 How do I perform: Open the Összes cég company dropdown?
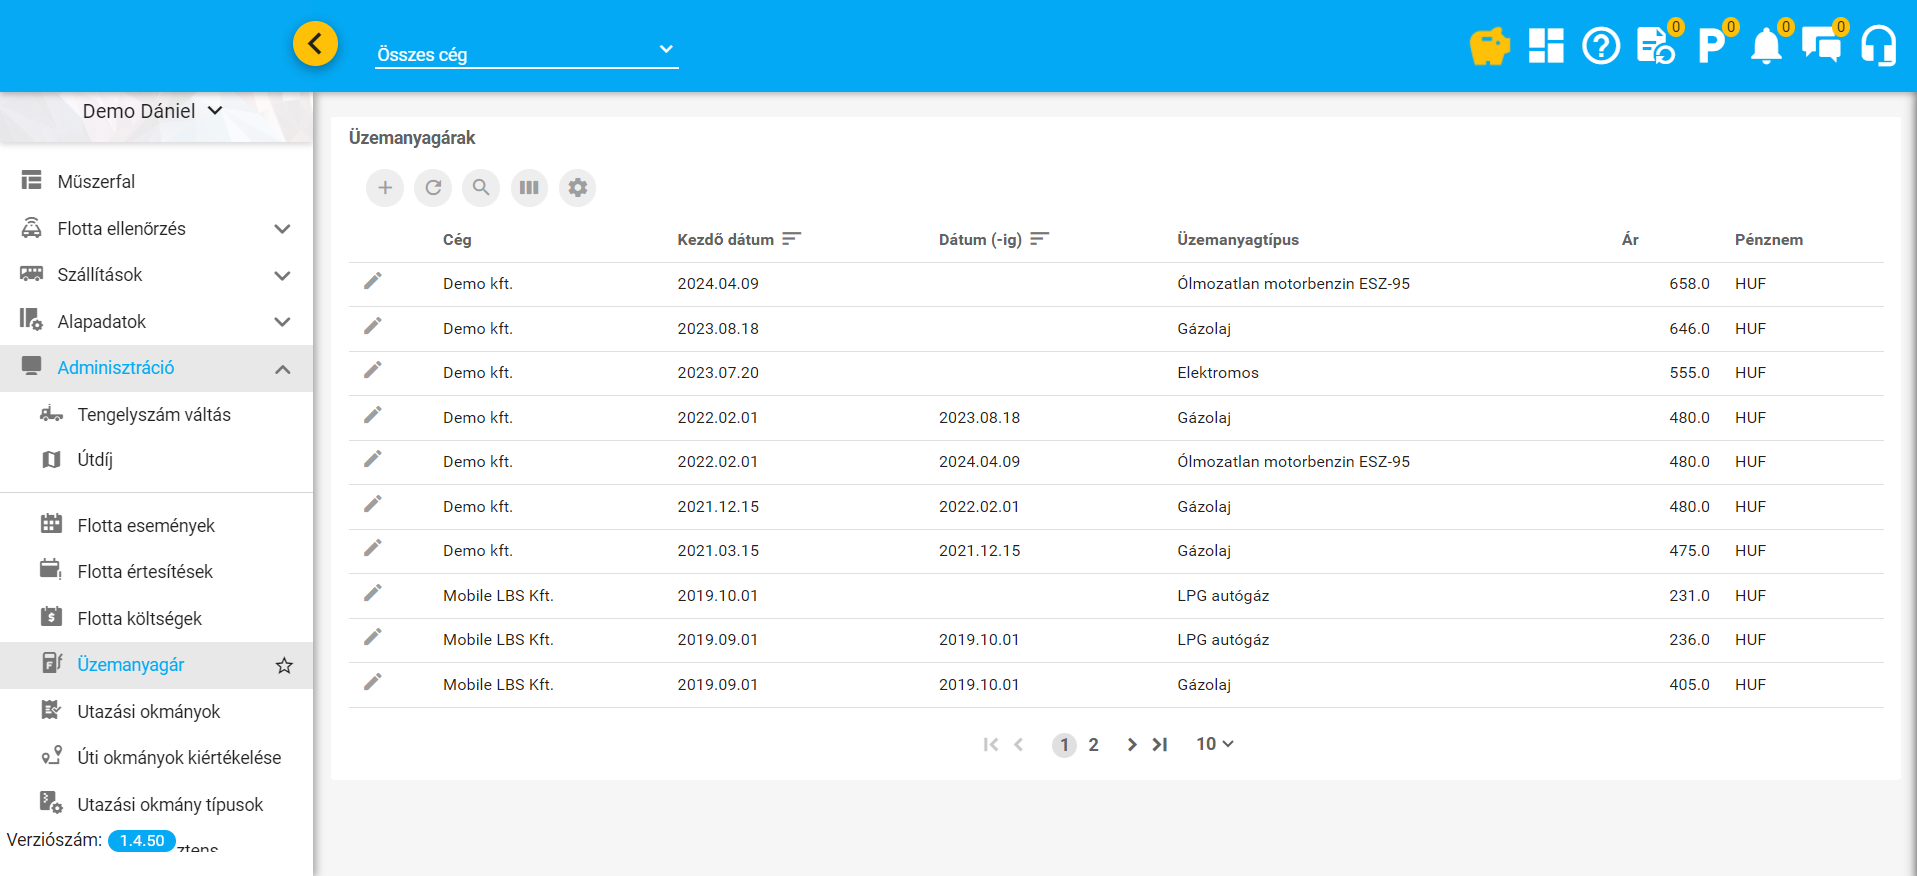[526, 54]
